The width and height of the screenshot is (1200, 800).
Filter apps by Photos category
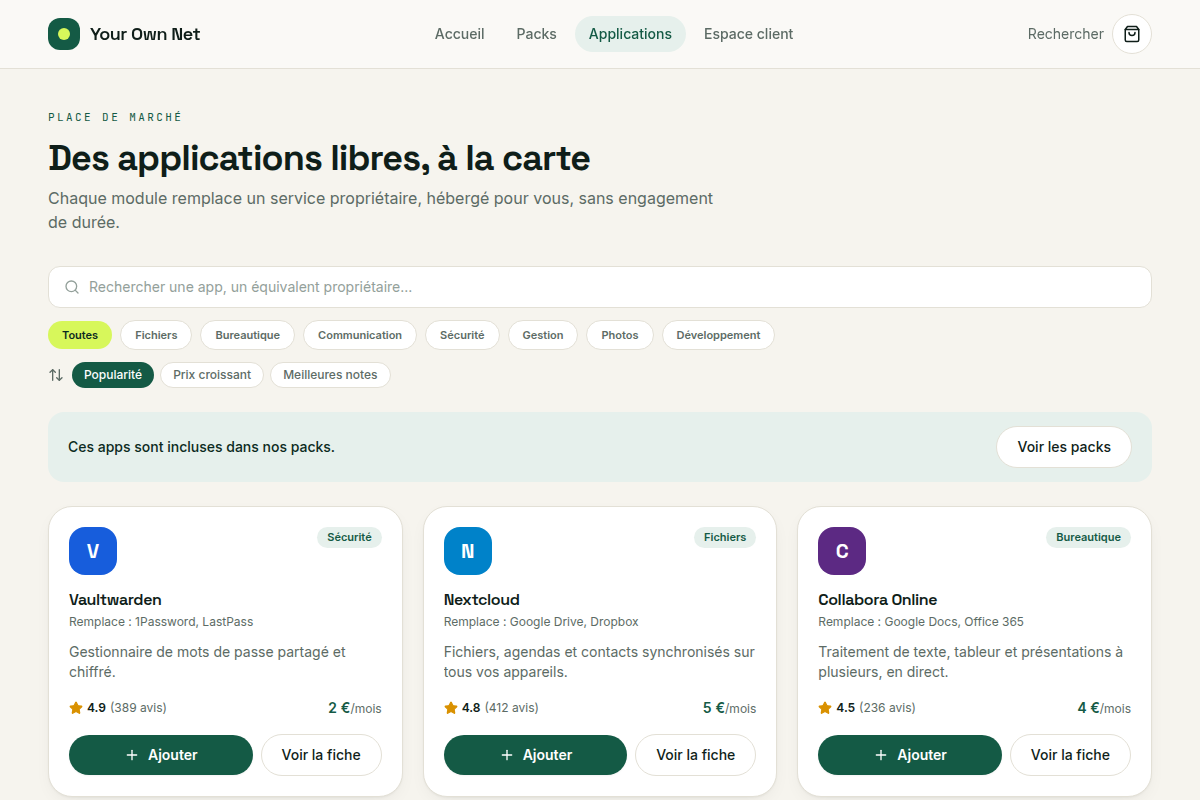click(620, 335)
